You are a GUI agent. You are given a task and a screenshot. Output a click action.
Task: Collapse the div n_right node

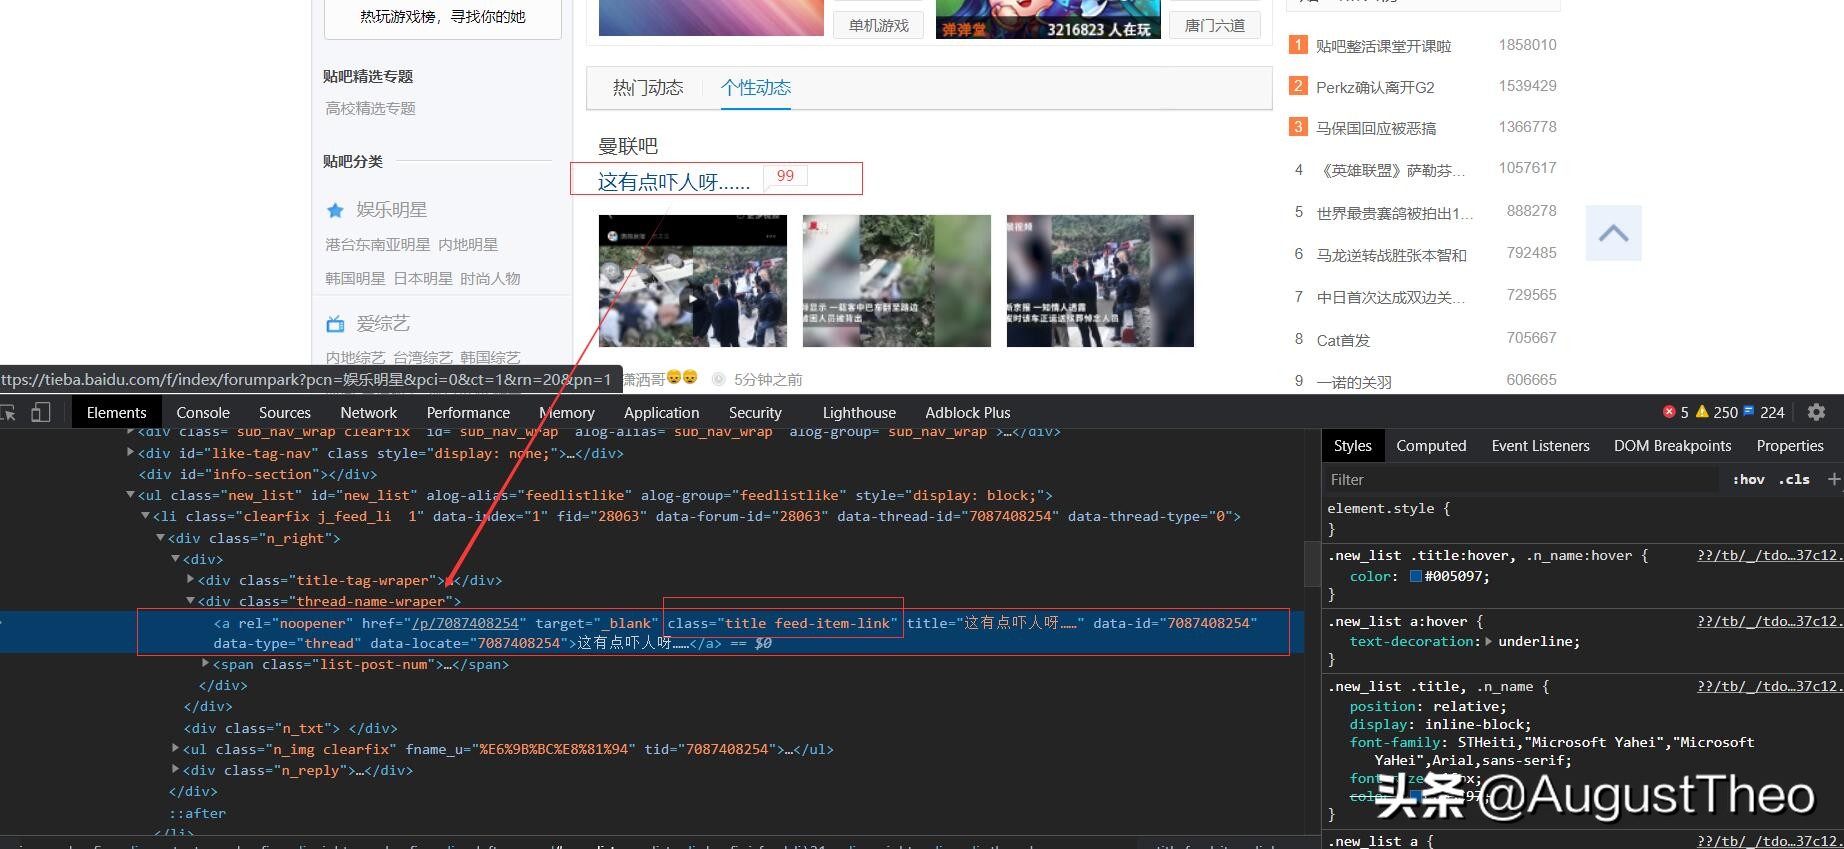160,538
